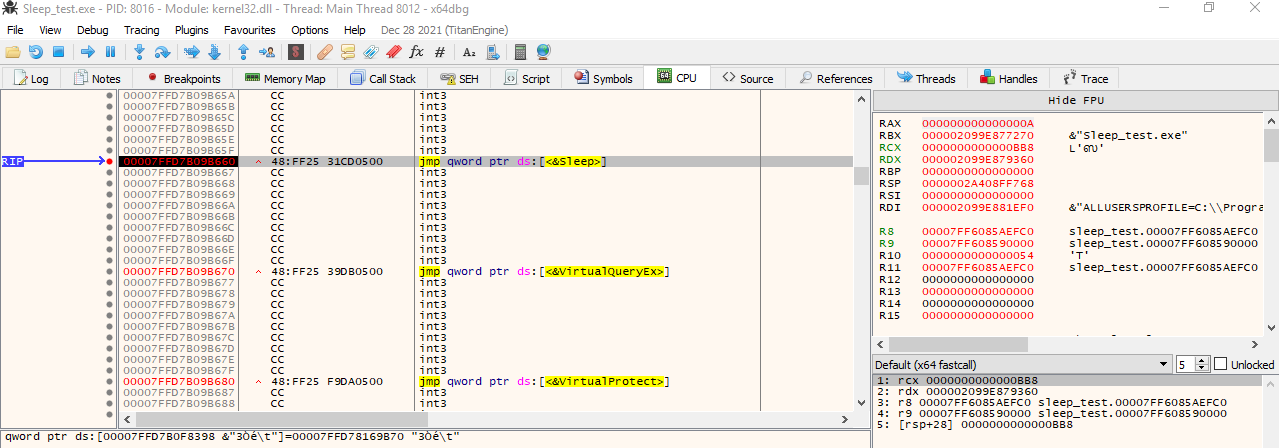Viewport: 1279px width, 448px height.
Task: Click the RSP register value 0000002A408FF768
Action: pyautogui.click(x=977, y=183)
